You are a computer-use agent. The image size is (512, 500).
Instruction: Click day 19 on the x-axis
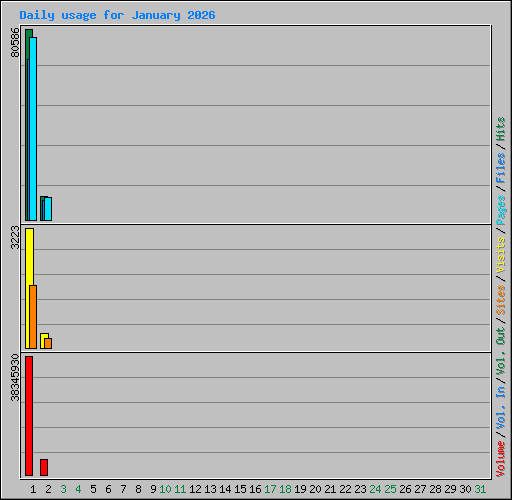tap(300, 489)
